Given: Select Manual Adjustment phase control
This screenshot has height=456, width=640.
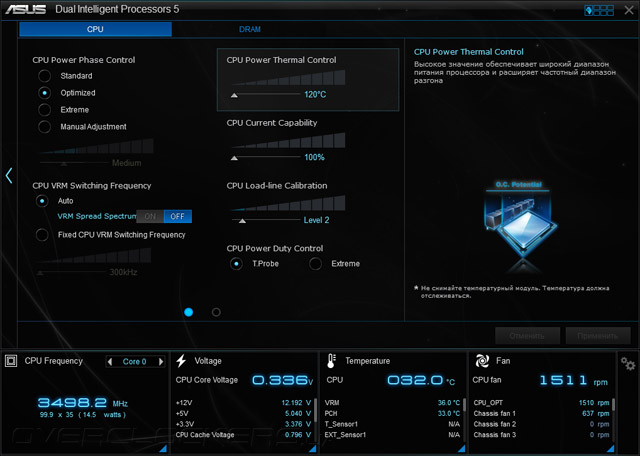Looking at the screenshot, I should tap(44, 127).
